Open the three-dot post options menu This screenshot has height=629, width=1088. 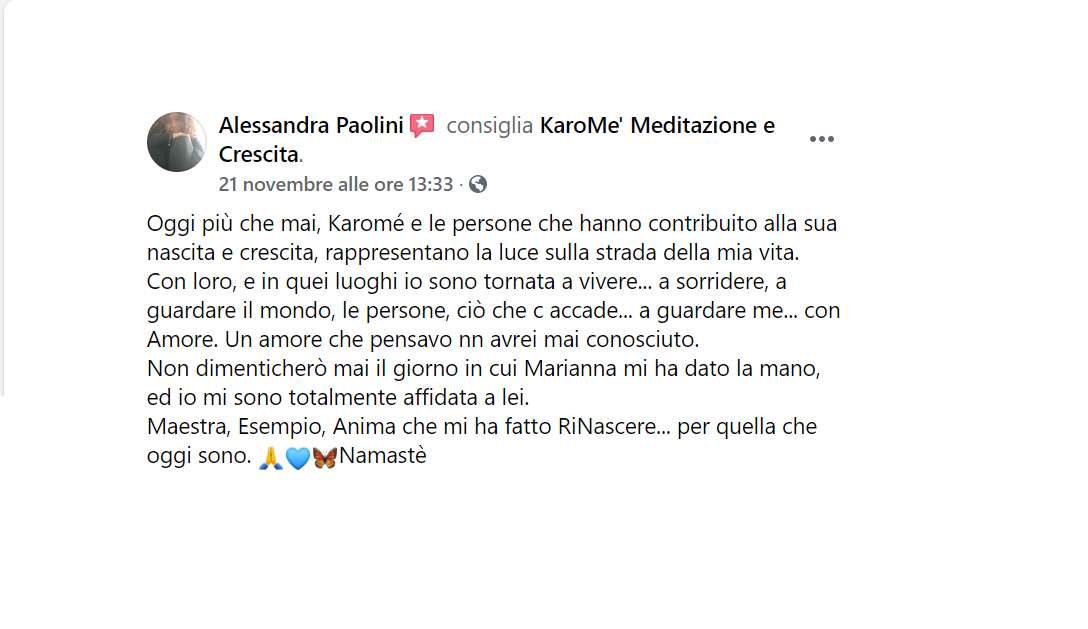coord(822,140)
